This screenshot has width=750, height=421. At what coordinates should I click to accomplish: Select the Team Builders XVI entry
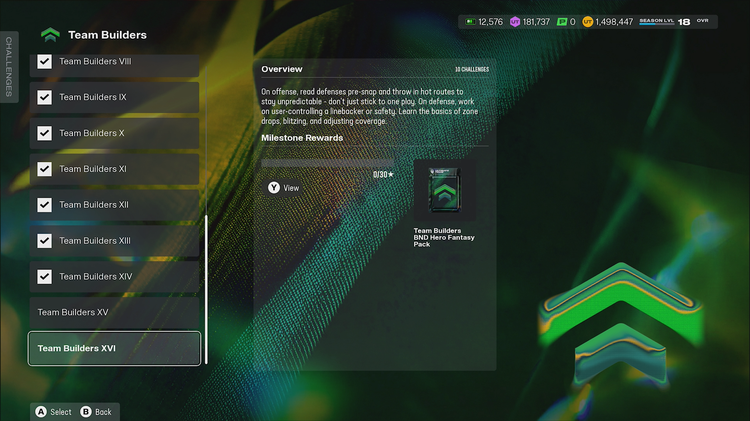pyautogui.click(x=114, y=349)
